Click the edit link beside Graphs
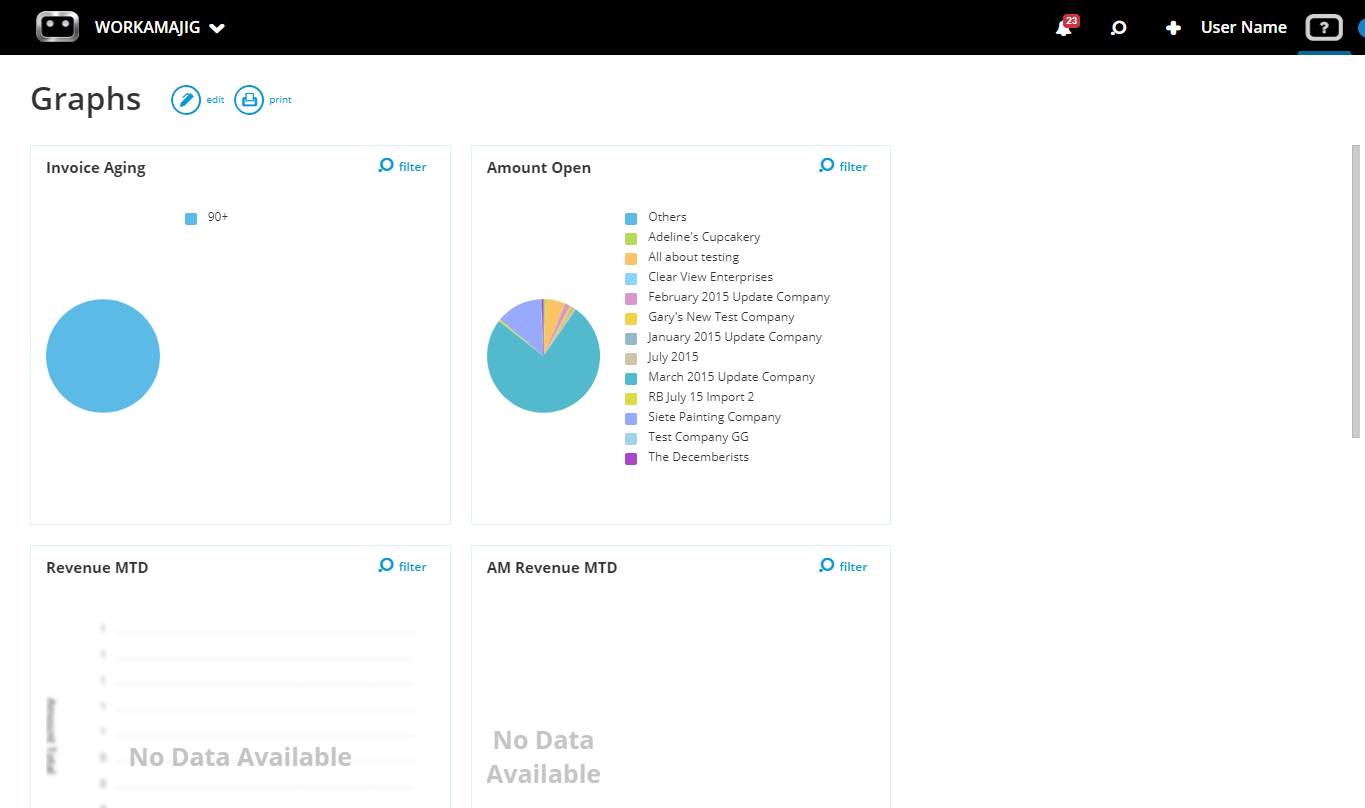 coord(215,100)
